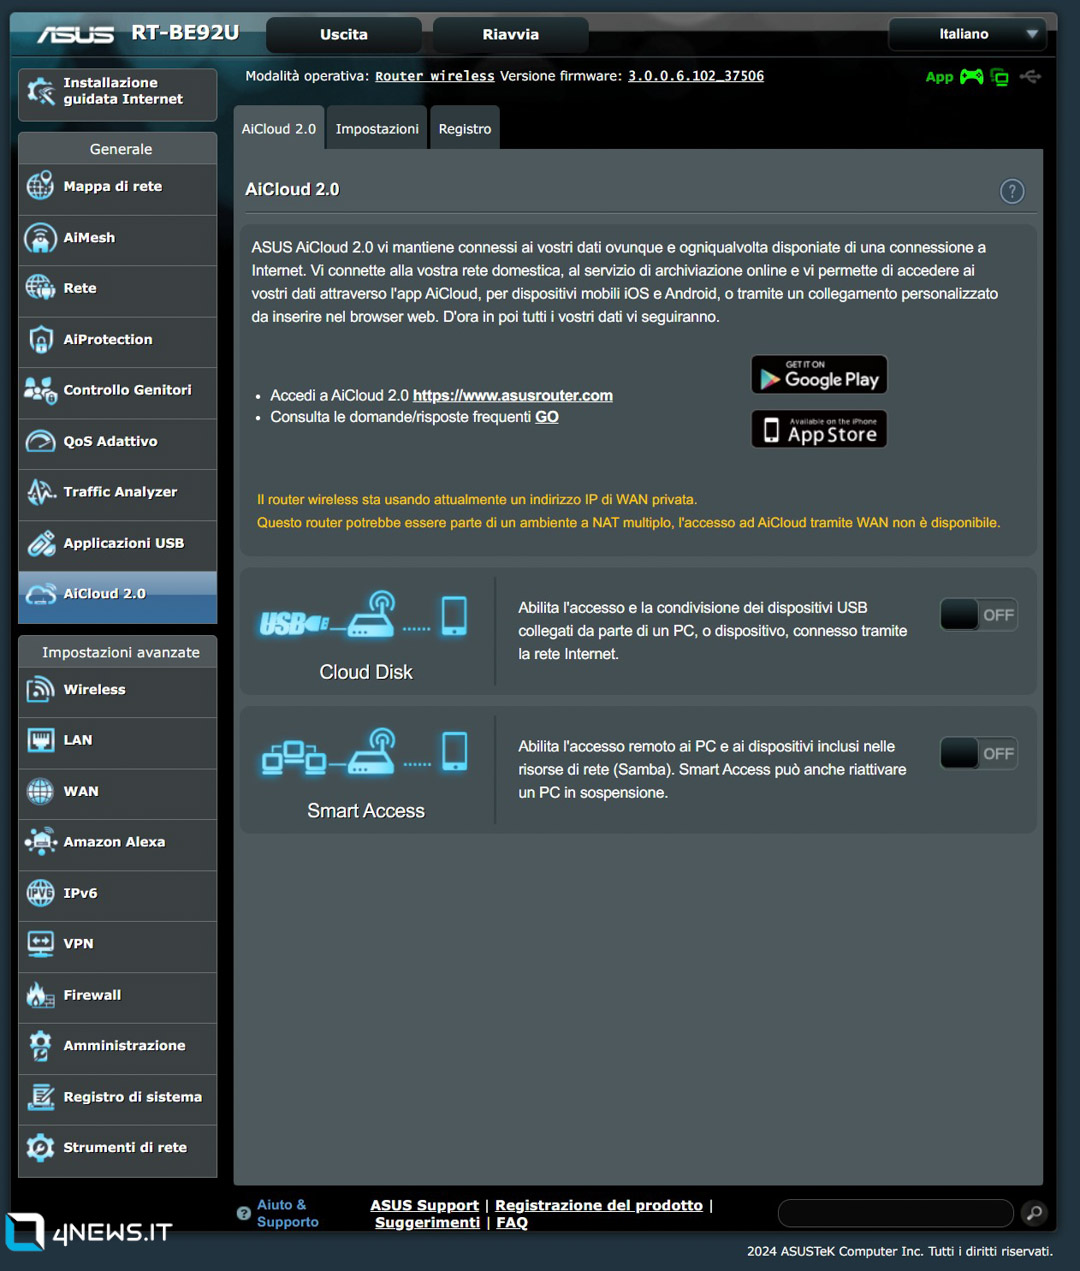
Task: Click the Strumenti di rete icon
Action: [41, 1148]
